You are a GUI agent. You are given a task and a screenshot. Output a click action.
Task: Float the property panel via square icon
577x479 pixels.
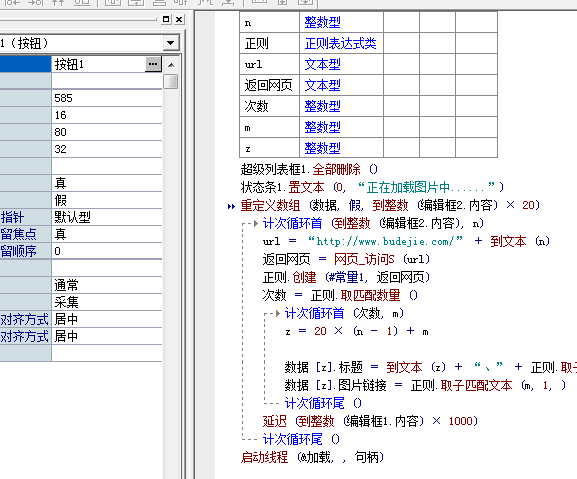(x=166, y=19)
